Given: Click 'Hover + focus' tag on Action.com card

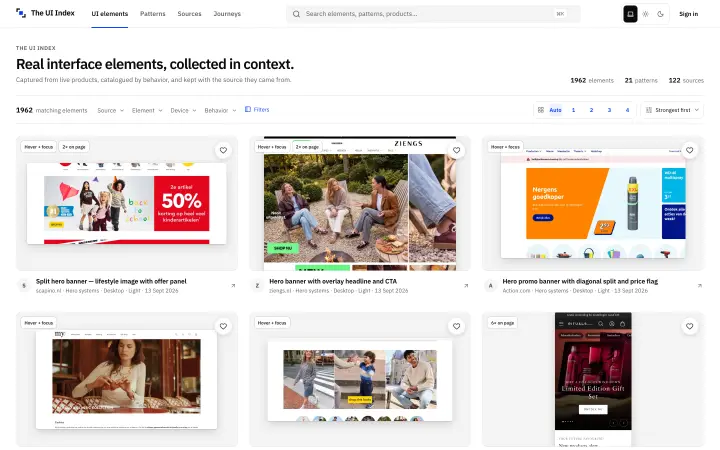Looking at the screenshot, I should click(505, 147).
